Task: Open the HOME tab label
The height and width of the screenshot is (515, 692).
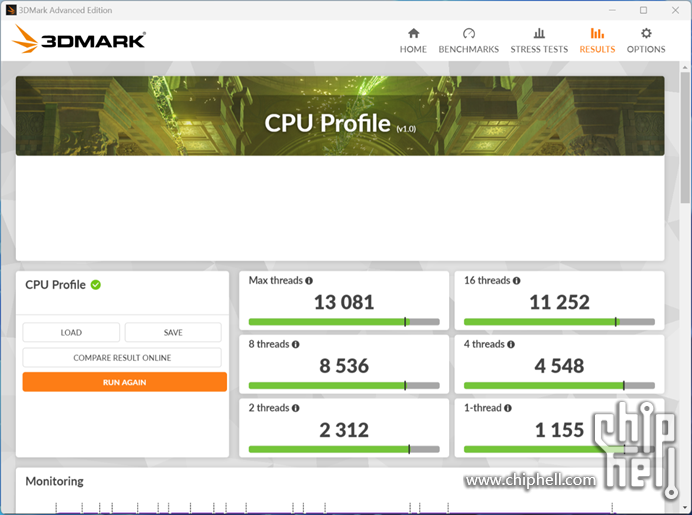Action: pos(413,49)
